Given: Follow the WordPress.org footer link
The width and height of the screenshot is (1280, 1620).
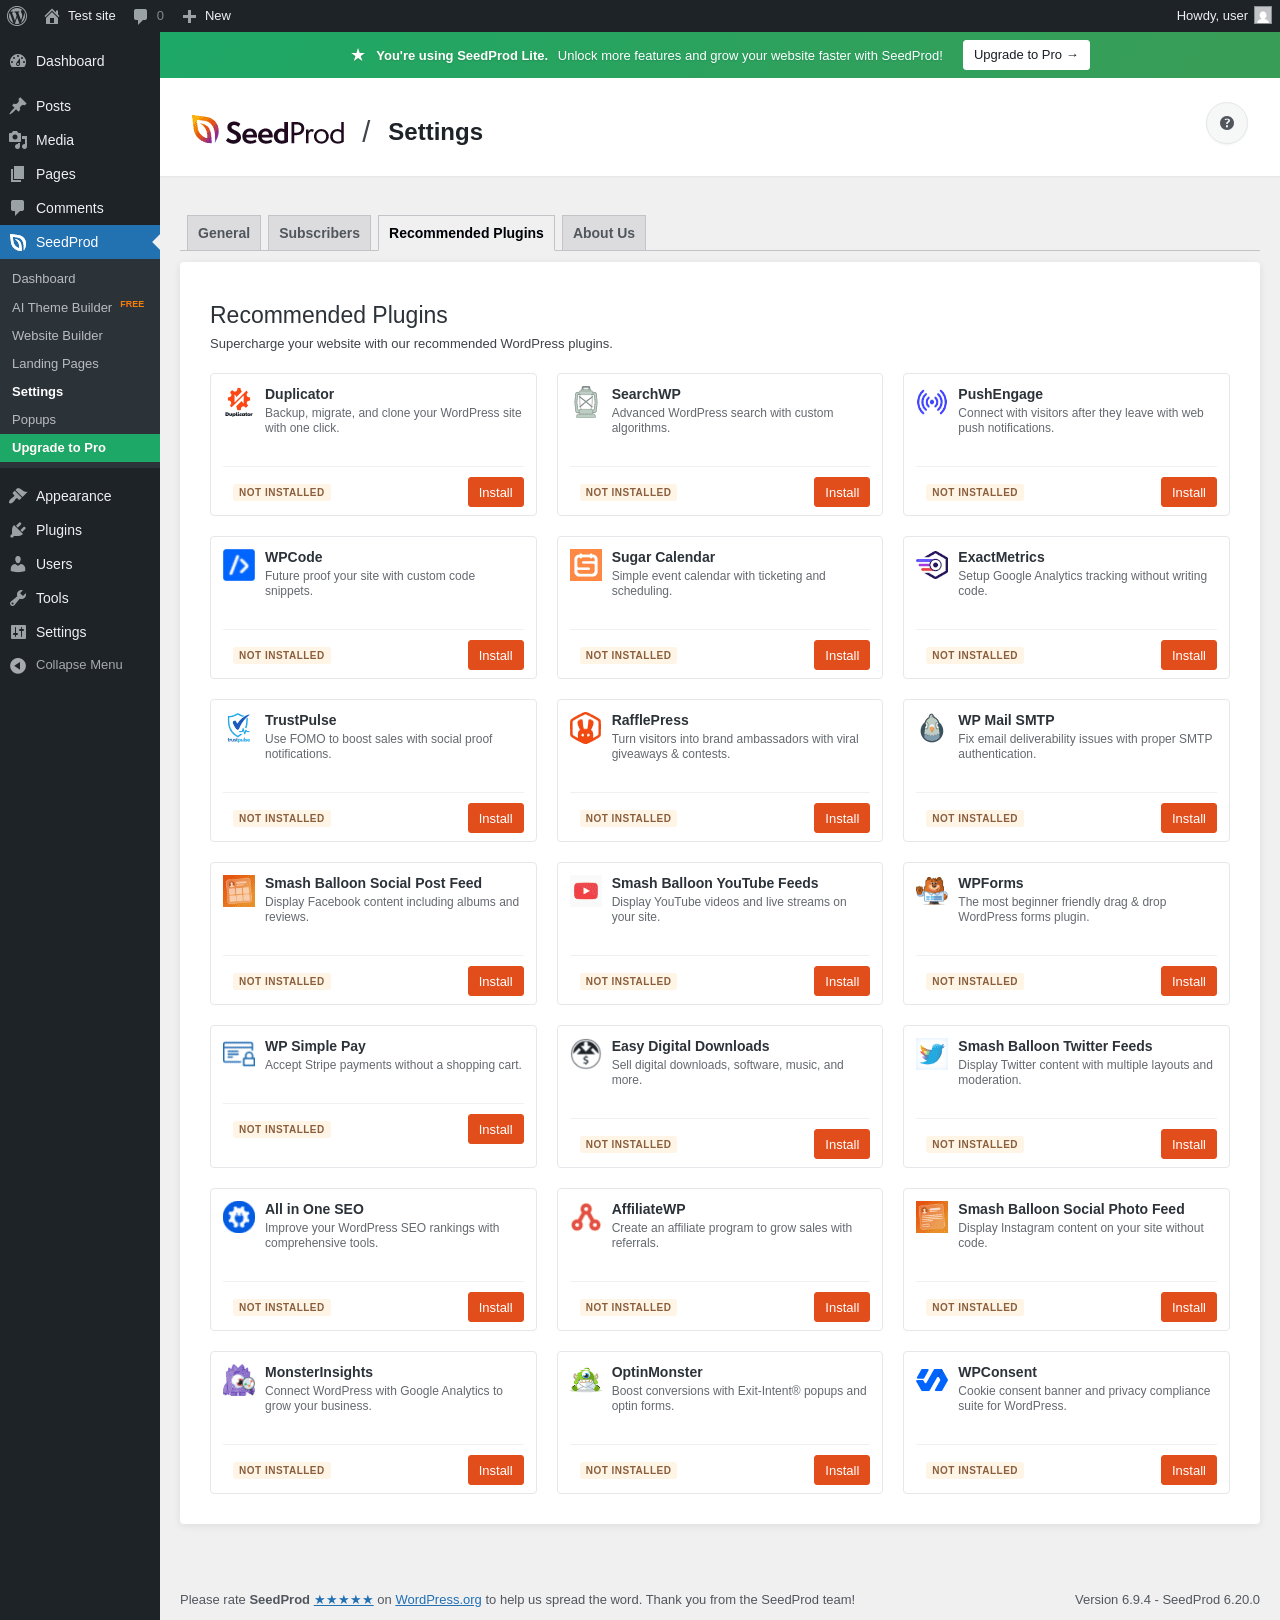Looking at the screenshot, I should (438, 1600).
